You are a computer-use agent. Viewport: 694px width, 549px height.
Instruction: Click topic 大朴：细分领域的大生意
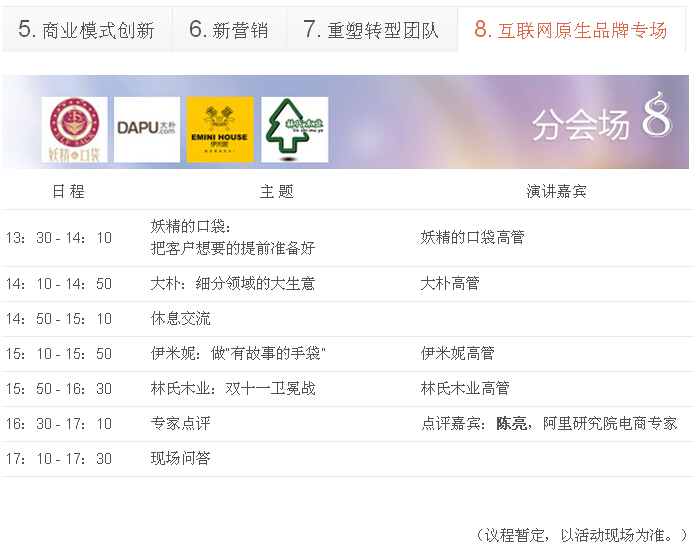233,283
